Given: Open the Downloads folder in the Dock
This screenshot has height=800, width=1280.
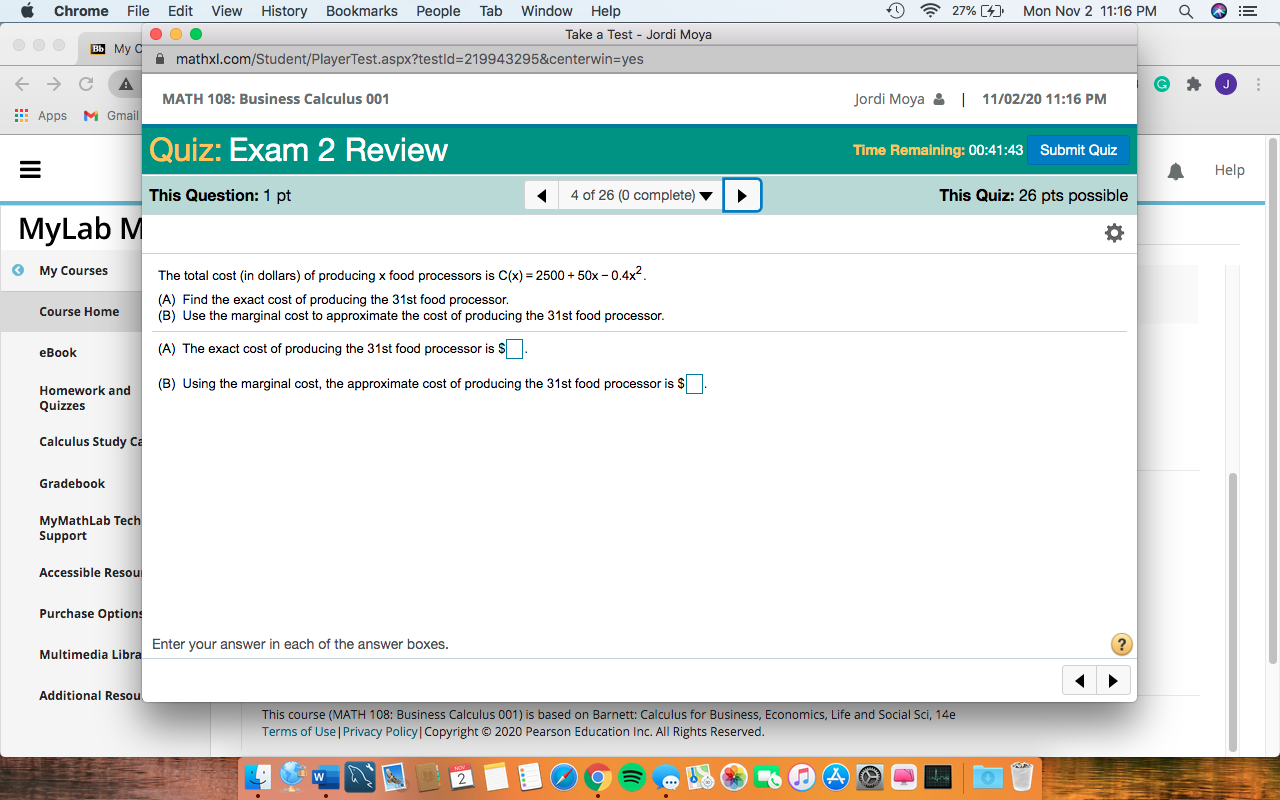Looking at the screenshot, I should click(x=987, y=777).
